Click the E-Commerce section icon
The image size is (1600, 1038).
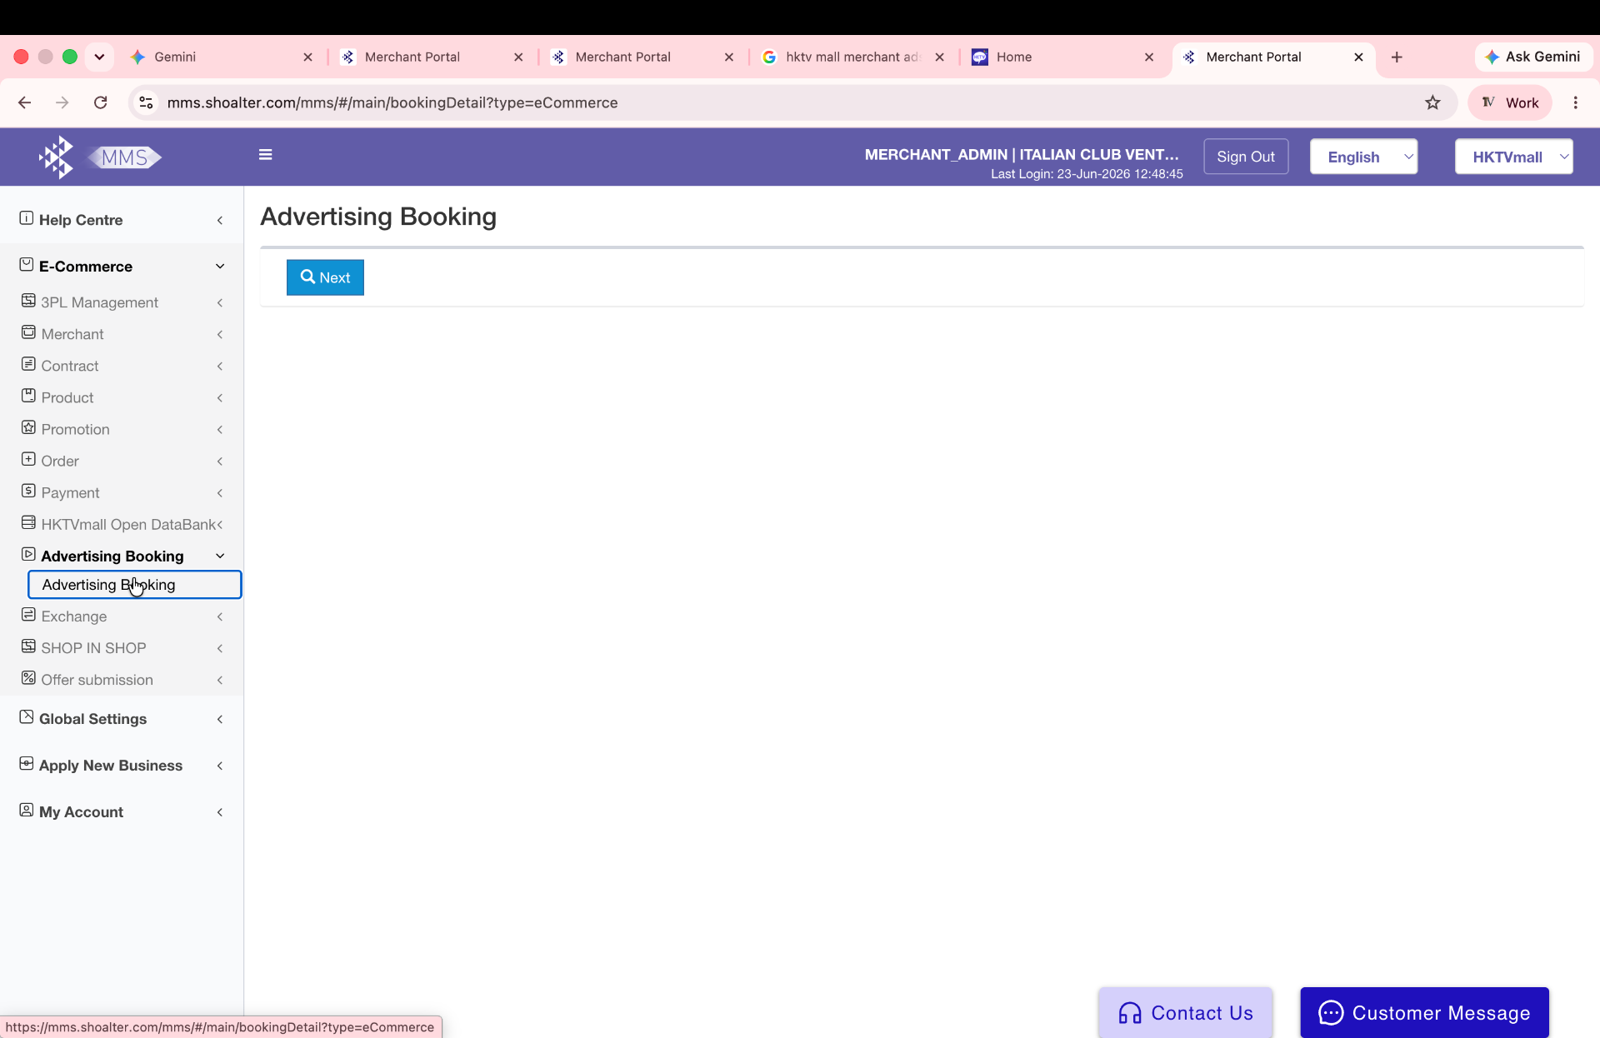[x=26, y=265]
